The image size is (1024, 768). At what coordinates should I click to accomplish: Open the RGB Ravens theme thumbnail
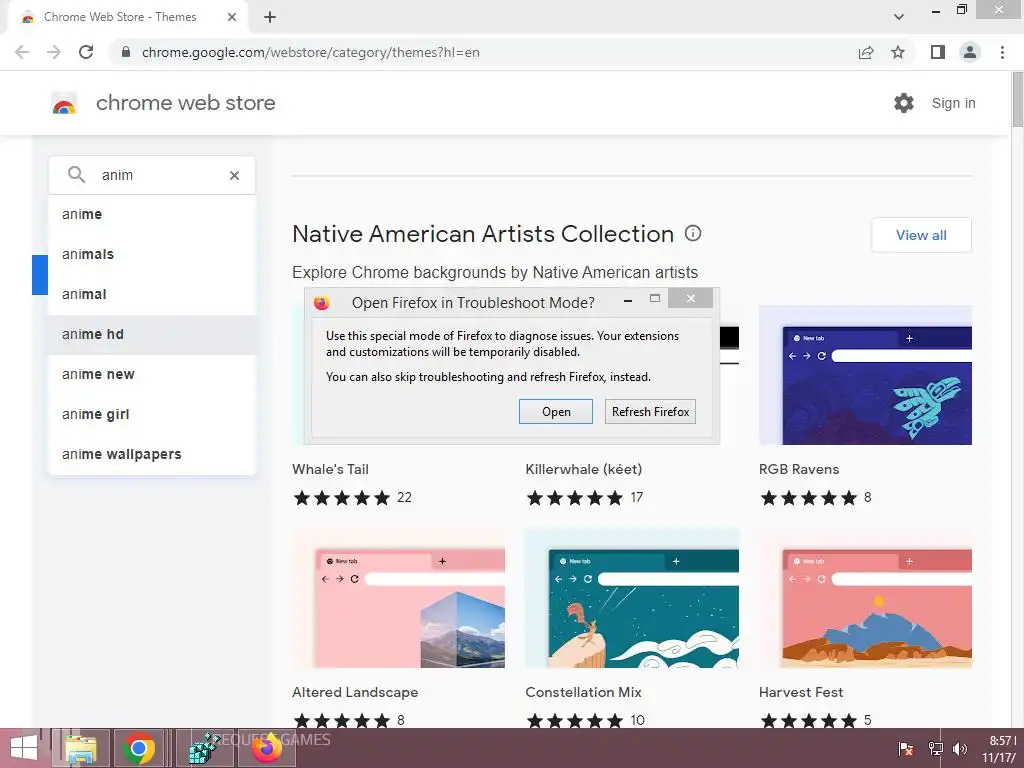click(865, 375)
